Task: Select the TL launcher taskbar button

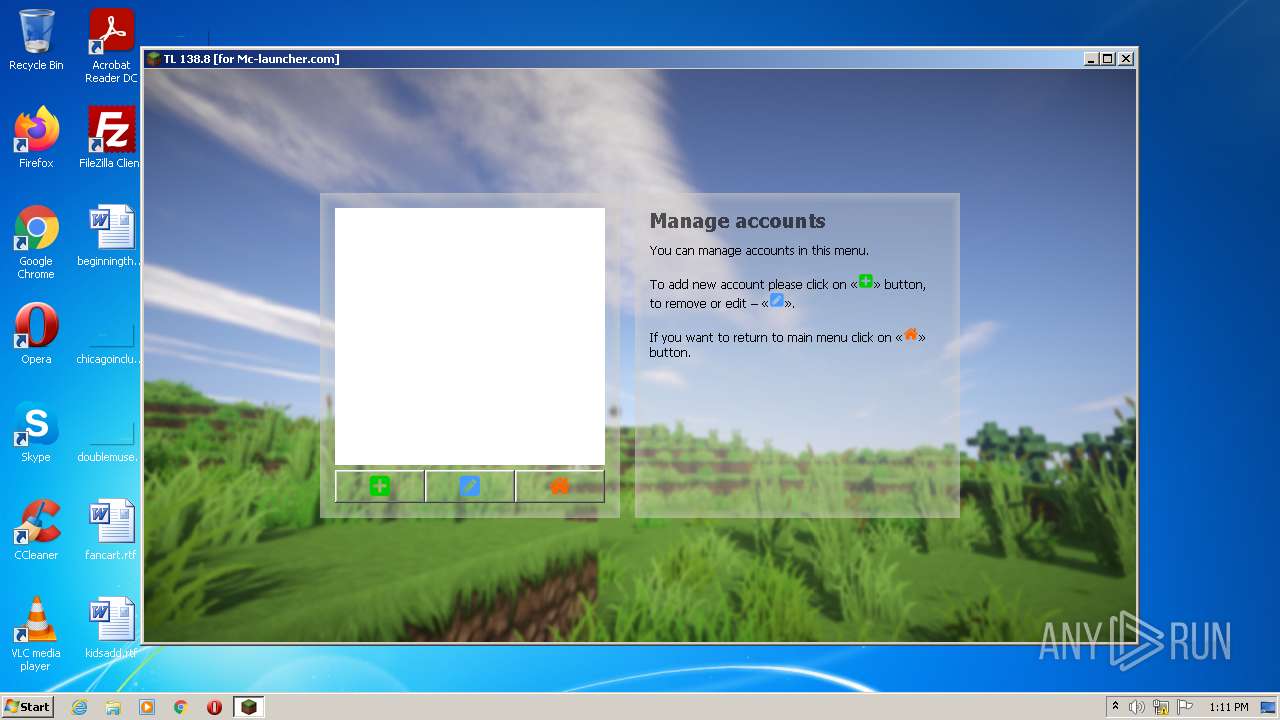Action: point(248,707)
